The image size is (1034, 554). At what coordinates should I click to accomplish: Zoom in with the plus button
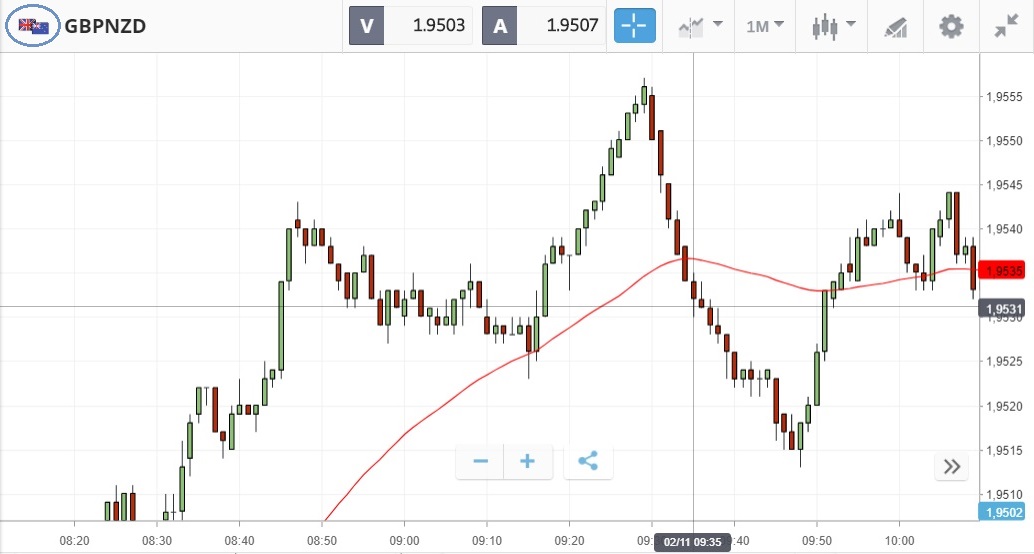(528, 461)
